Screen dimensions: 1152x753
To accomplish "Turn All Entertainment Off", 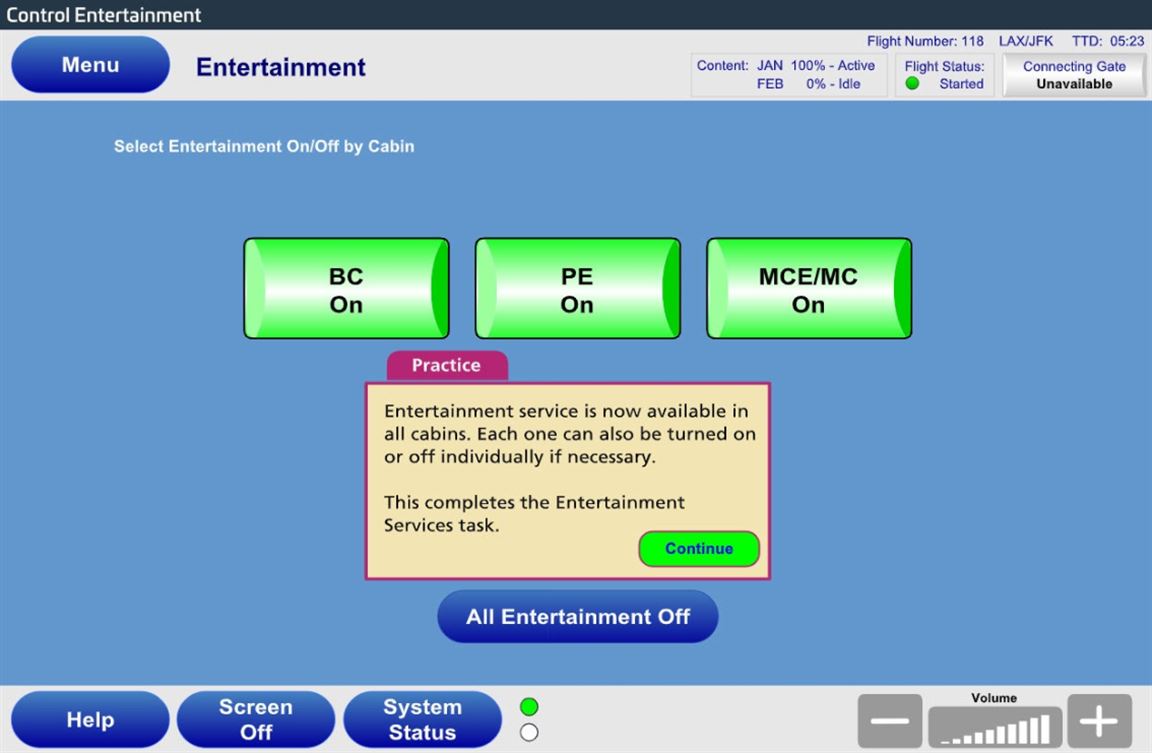I will tap(577, 617).
